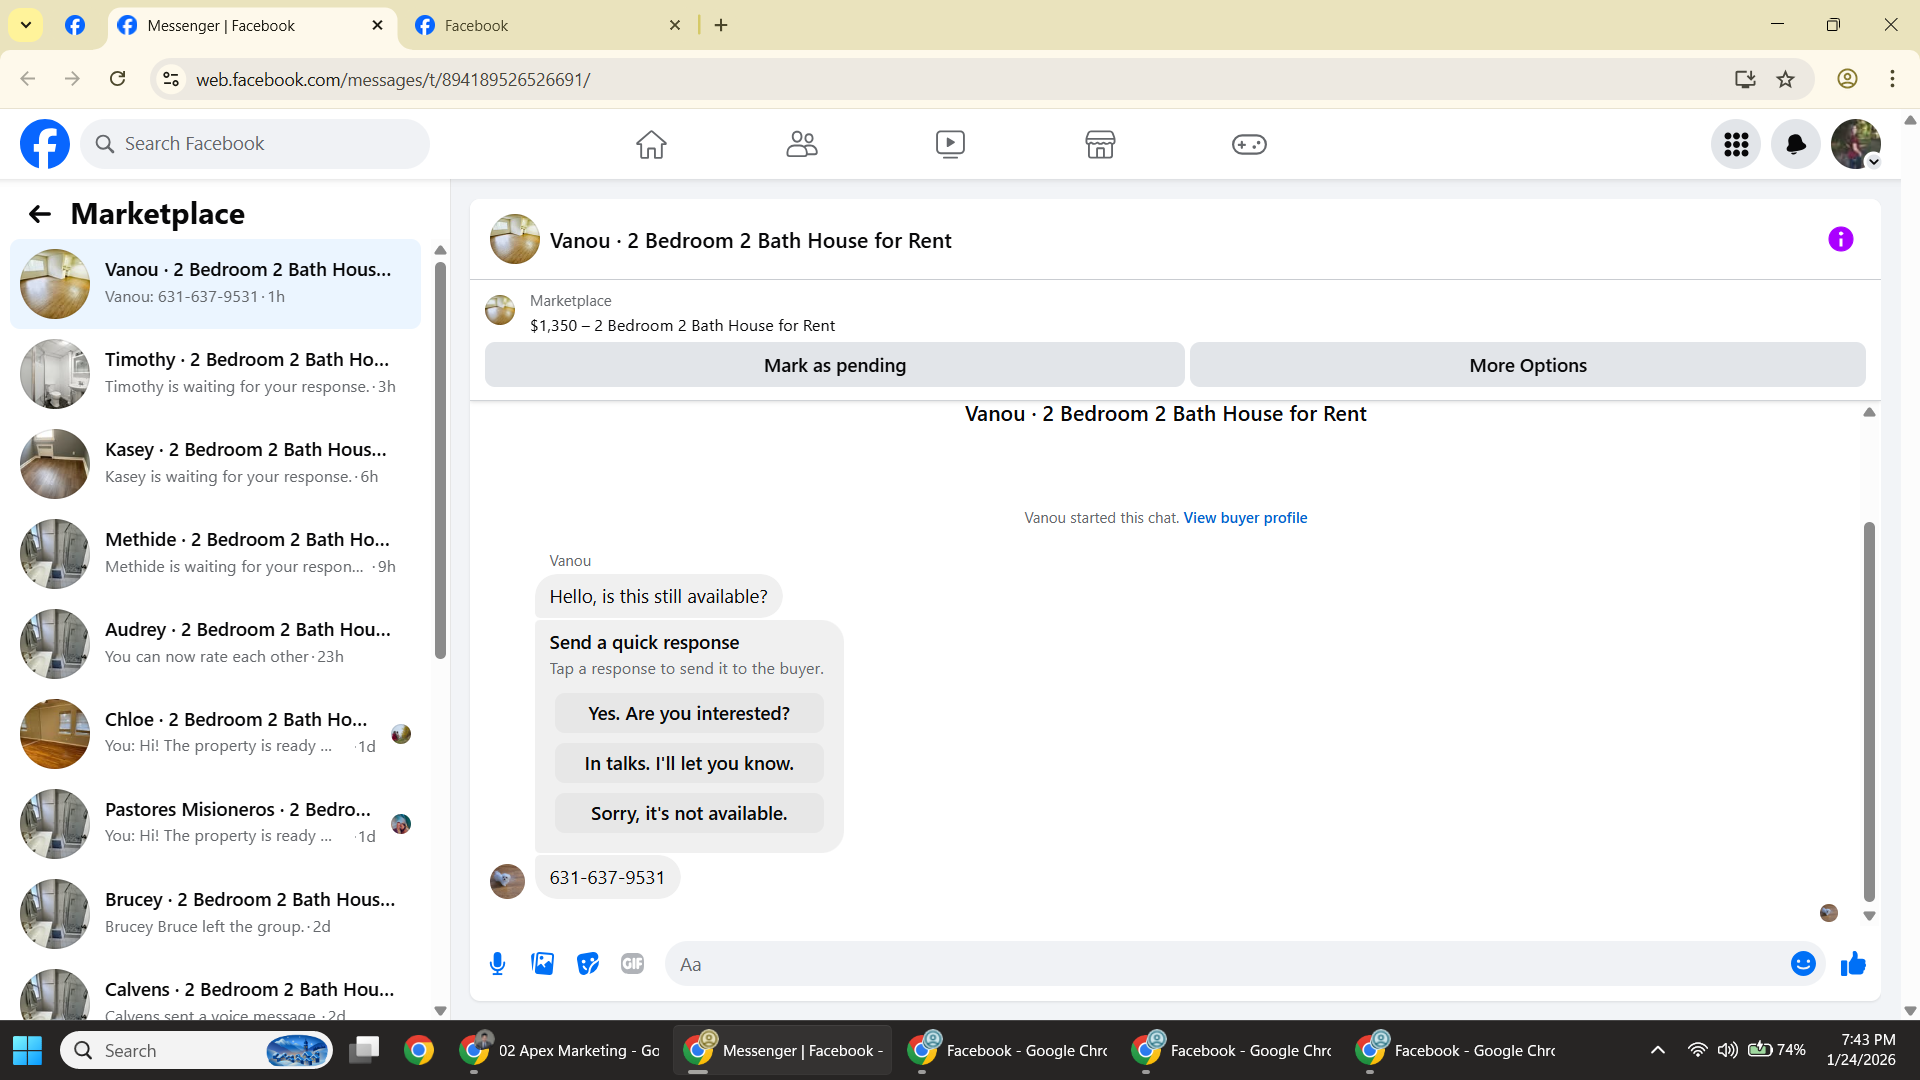The height and width of the screenshot is (1080, 1920).
Task: Open the emoji picker in message box
Action: point(1803,964)
